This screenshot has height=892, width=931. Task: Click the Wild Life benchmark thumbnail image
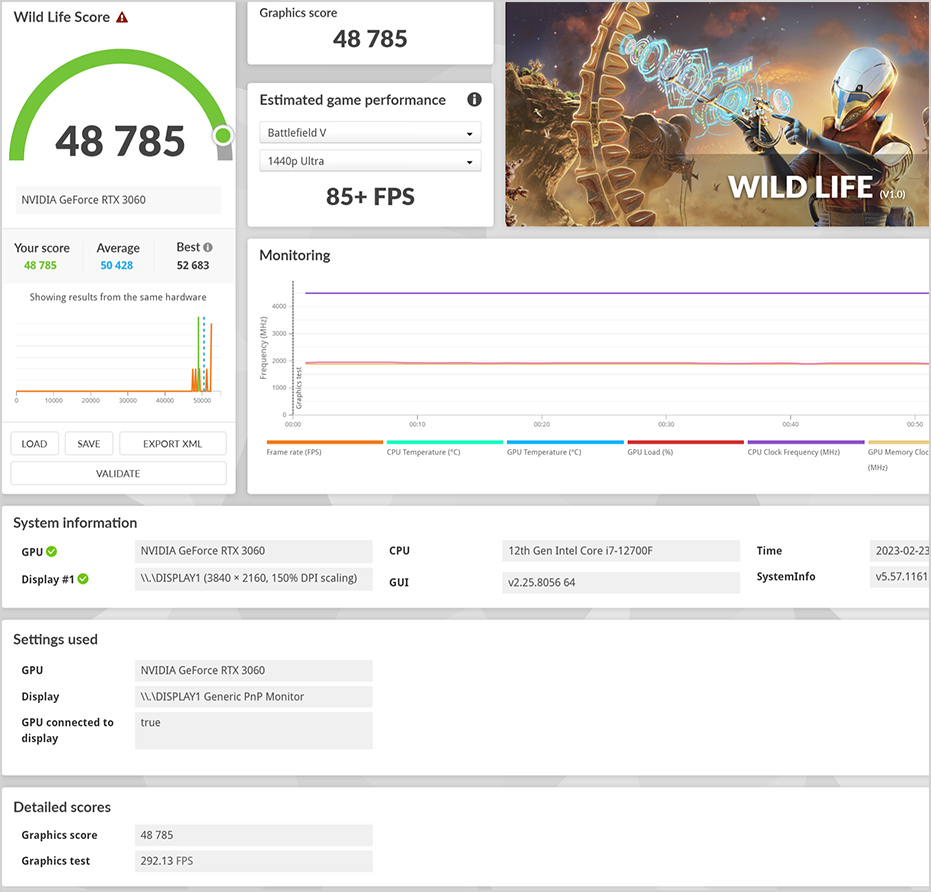tap(717, 114)
